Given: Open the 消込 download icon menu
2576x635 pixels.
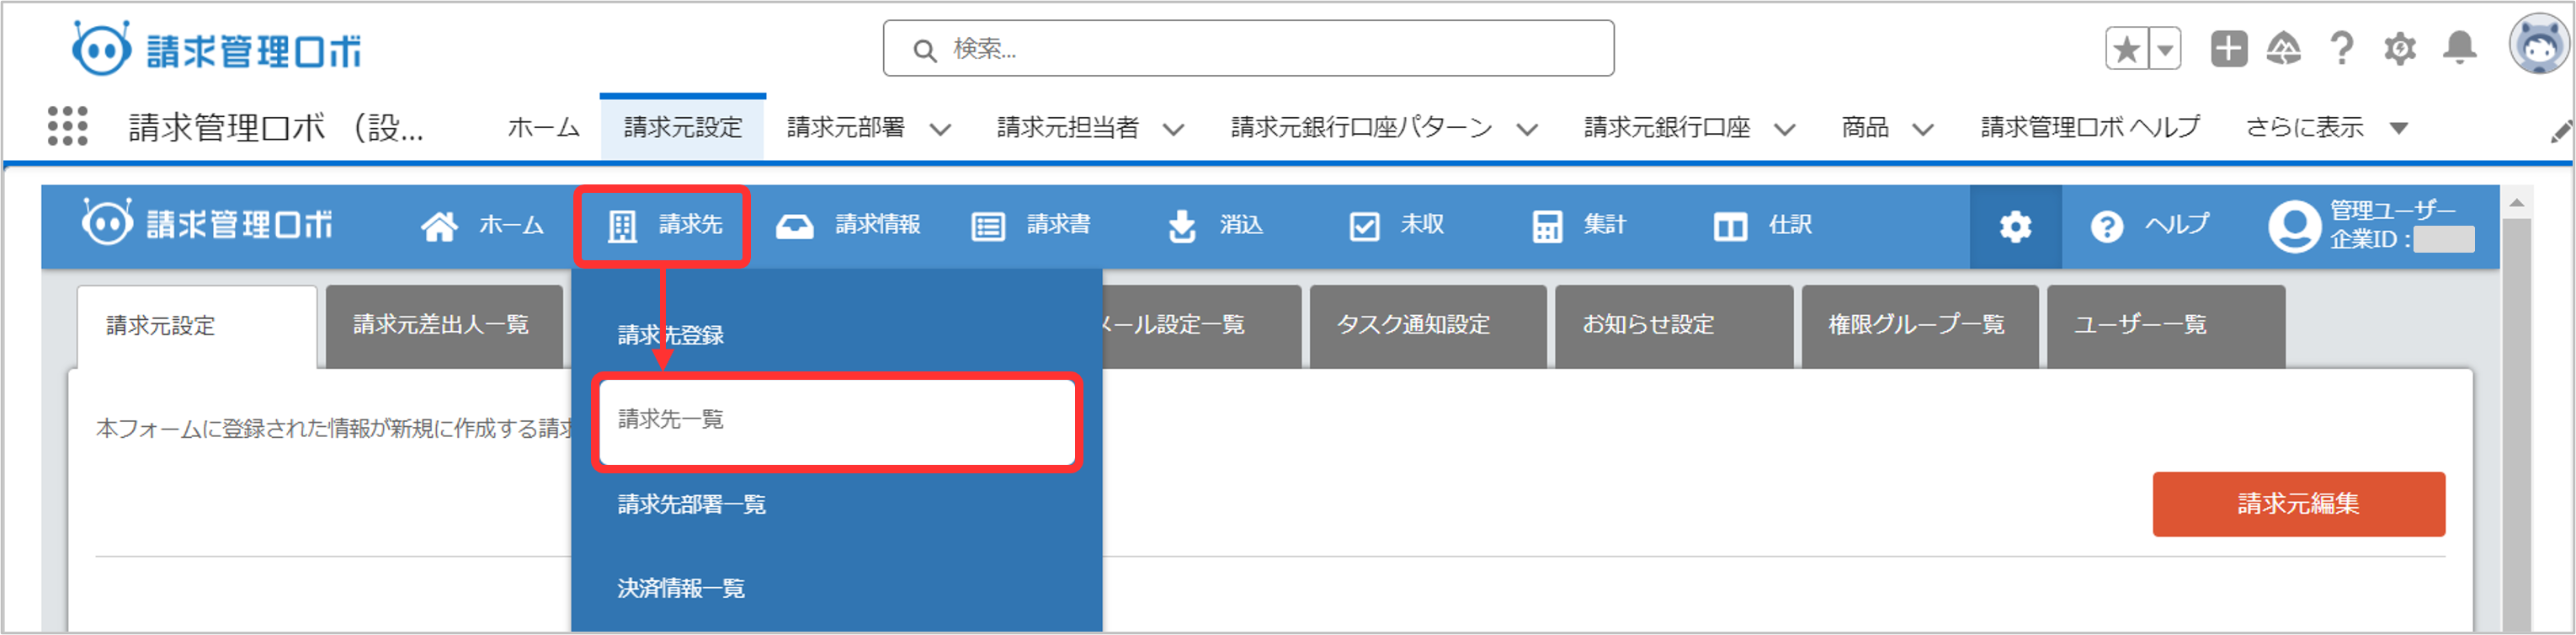Looking at the screenshot, I should 1182,227.
